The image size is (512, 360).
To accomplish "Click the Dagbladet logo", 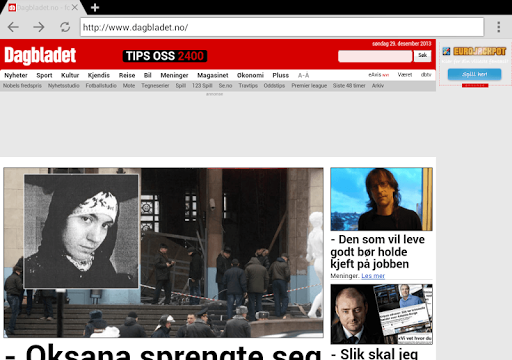I will [x=40, y=55].
